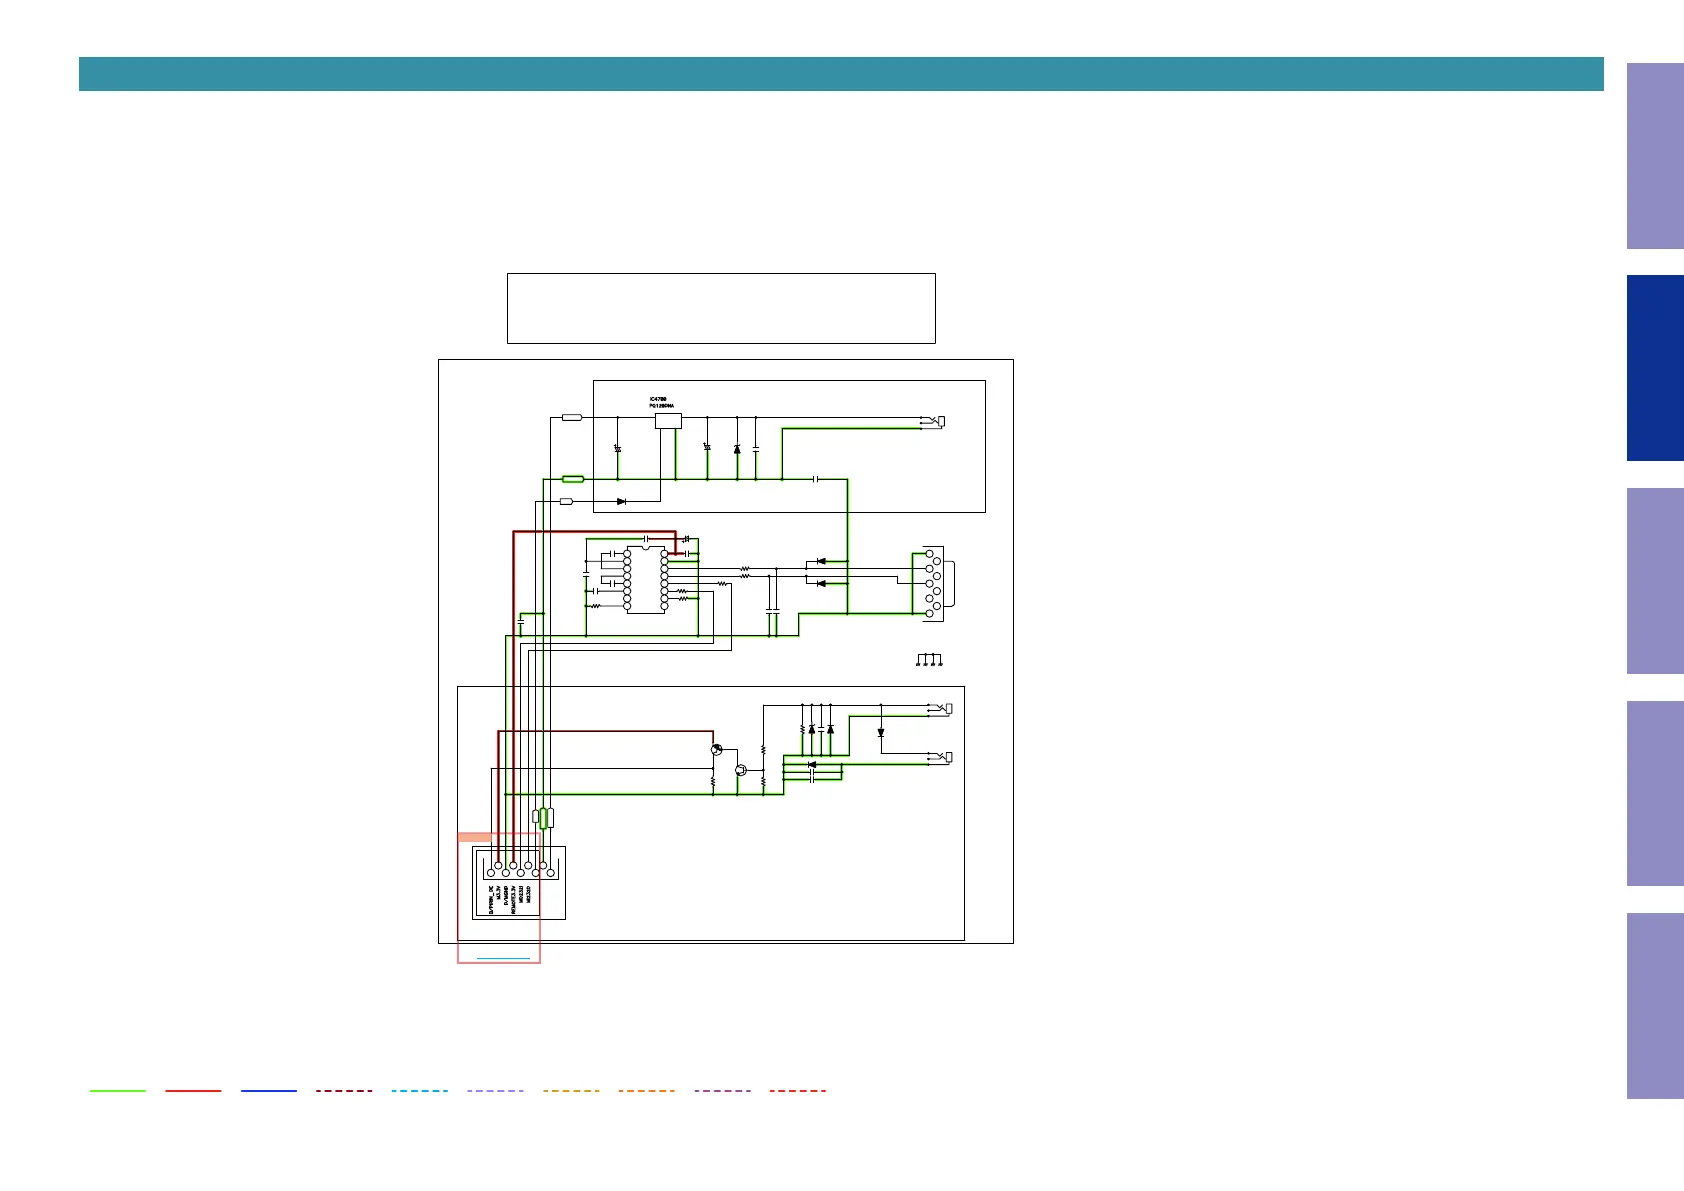Select the IC4700 regulator box symbol
The height and width of the screenshot is (1191, 1684).
[x=668, y=421]
